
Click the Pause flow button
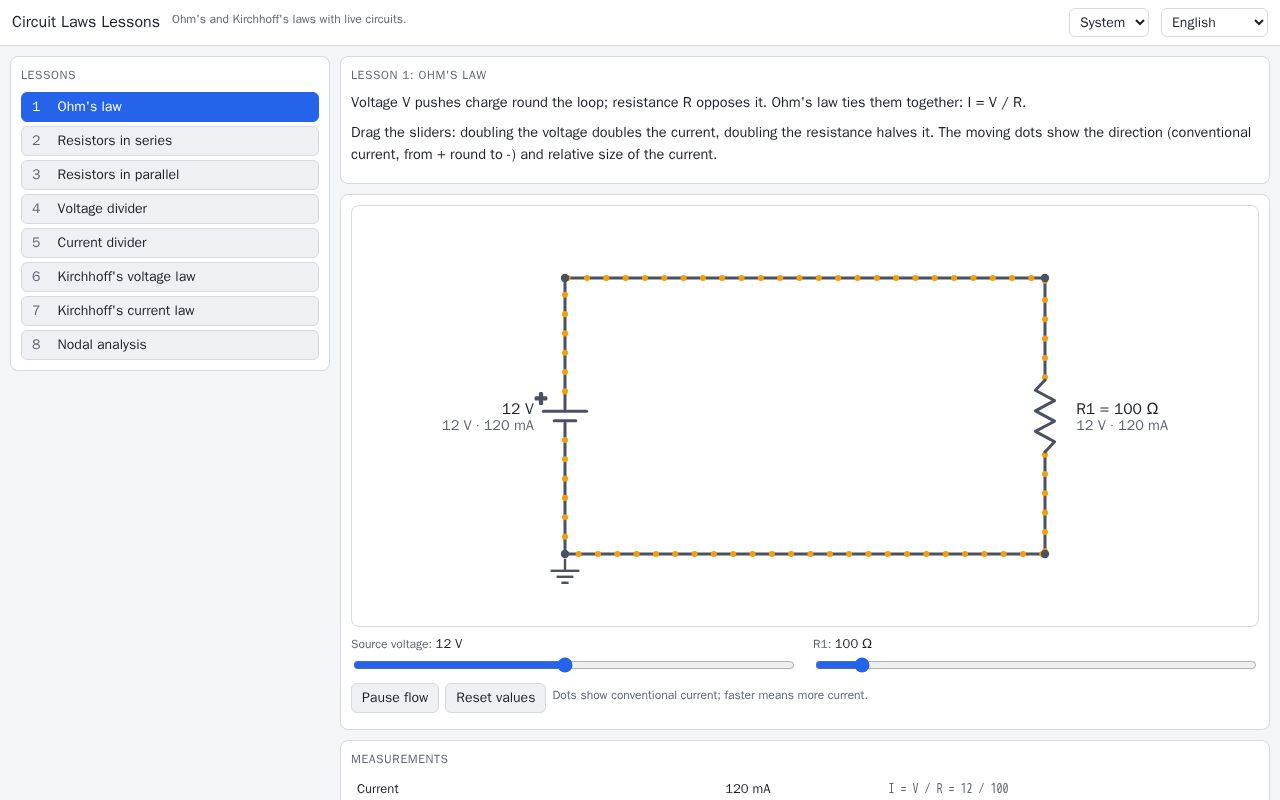coord(395,698)
